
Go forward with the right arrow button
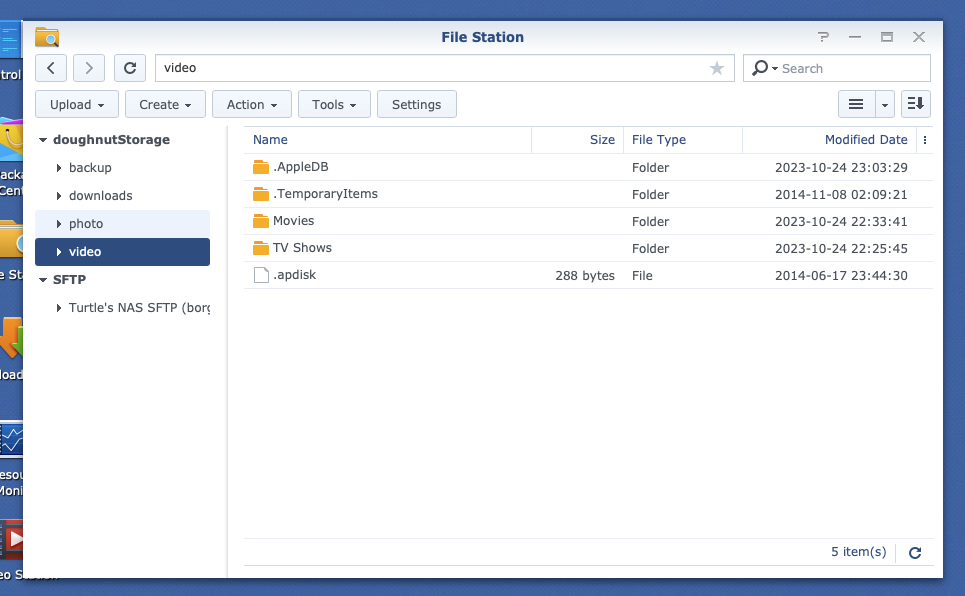(x=89, y=68)
